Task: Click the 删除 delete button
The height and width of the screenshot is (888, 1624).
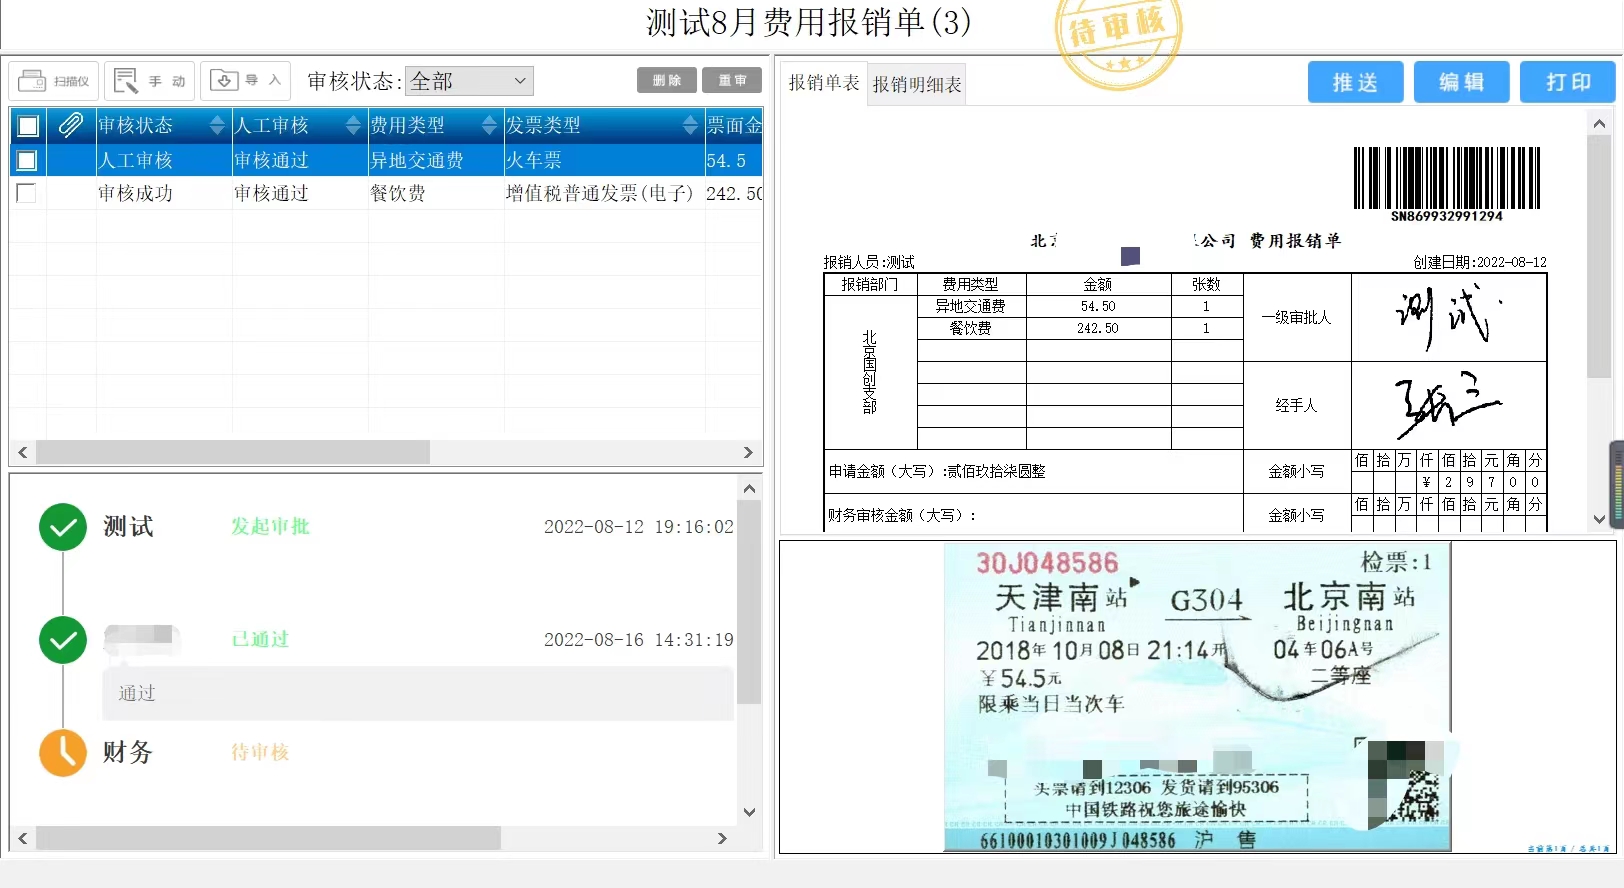Action: click(x=666, y=80)
